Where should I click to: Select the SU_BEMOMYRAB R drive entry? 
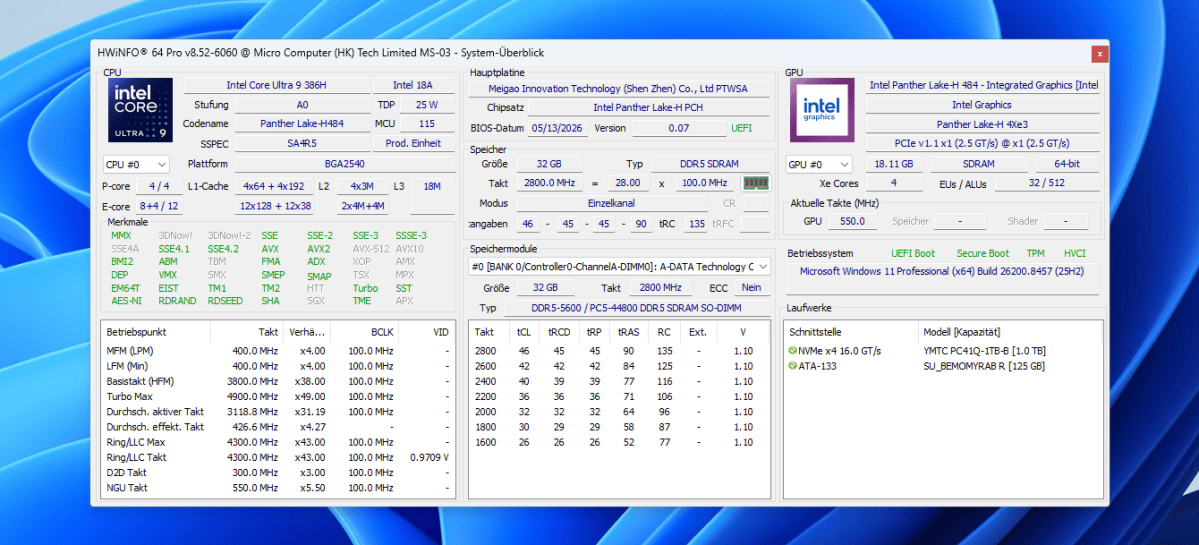pyautogui.click(x=984, y=366)
